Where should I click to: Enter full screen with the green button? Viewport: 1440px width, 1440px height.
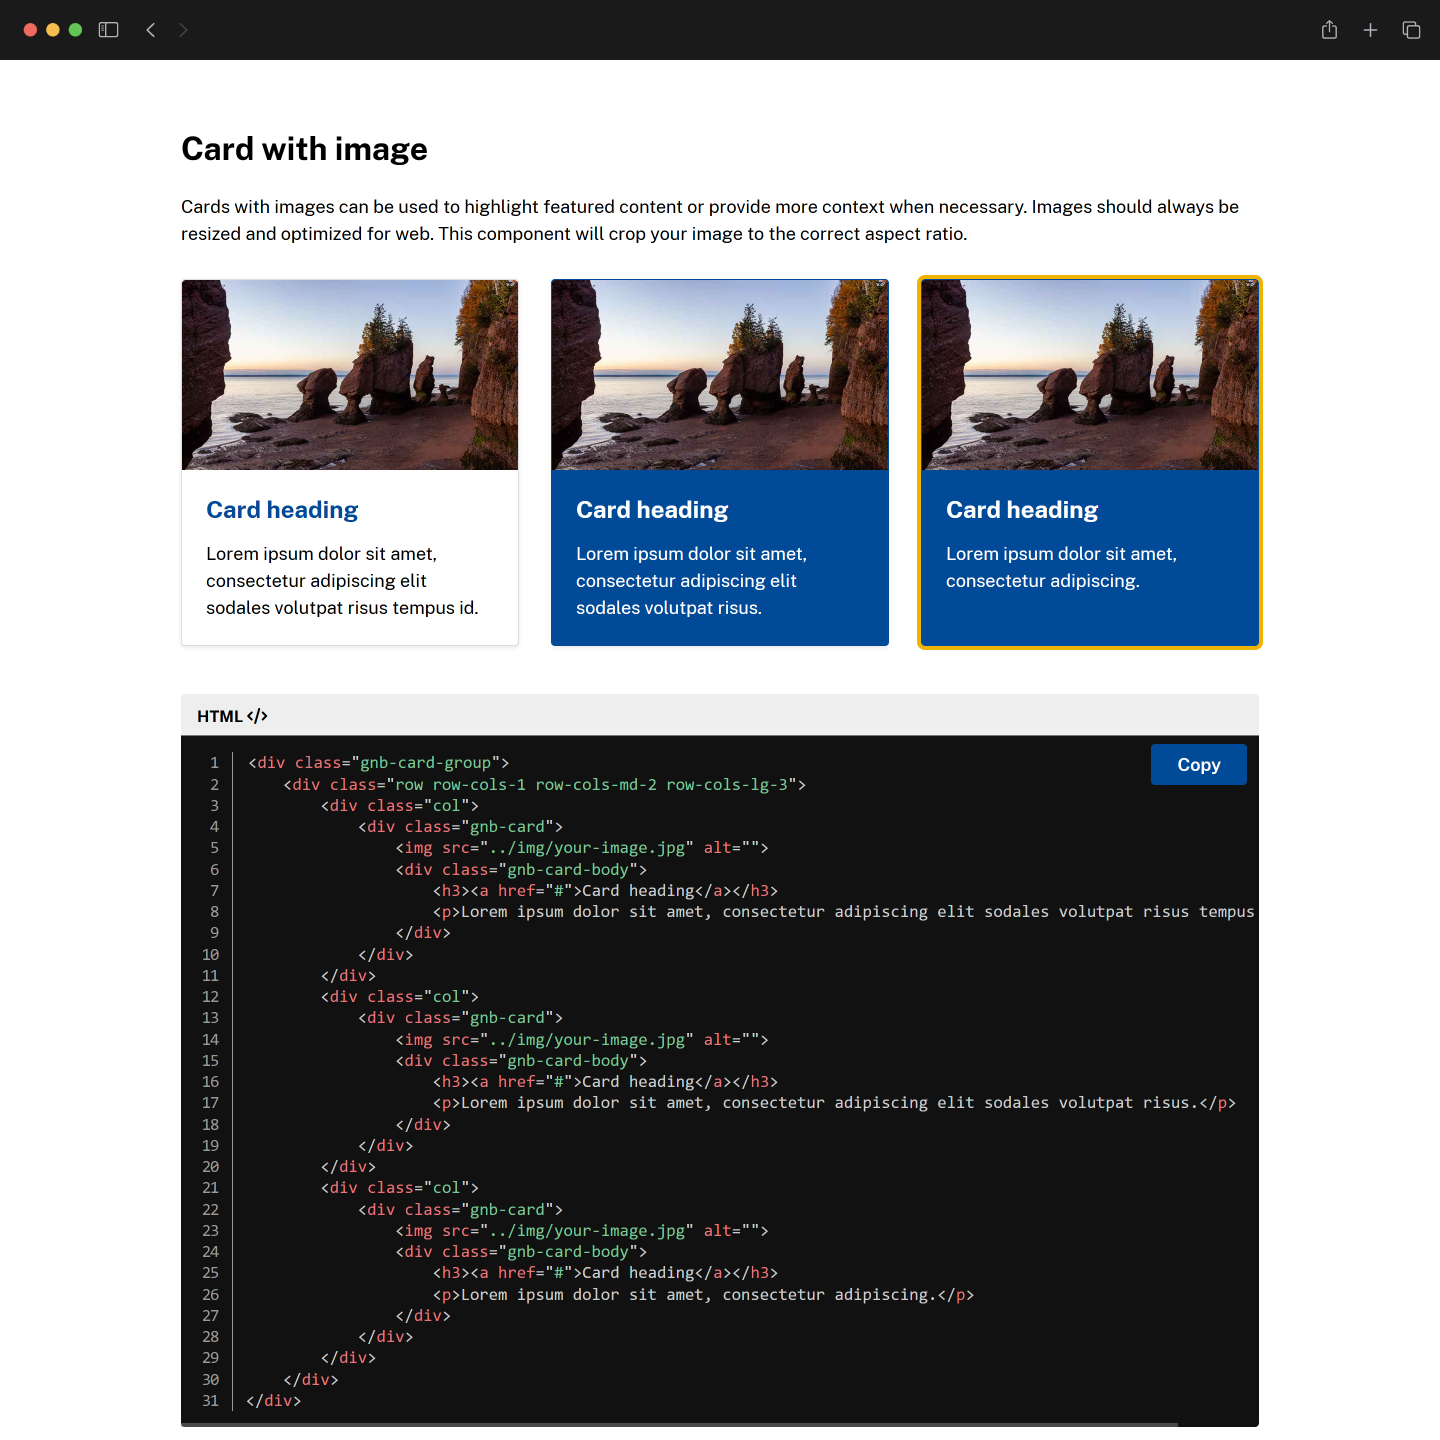(75, 30)
